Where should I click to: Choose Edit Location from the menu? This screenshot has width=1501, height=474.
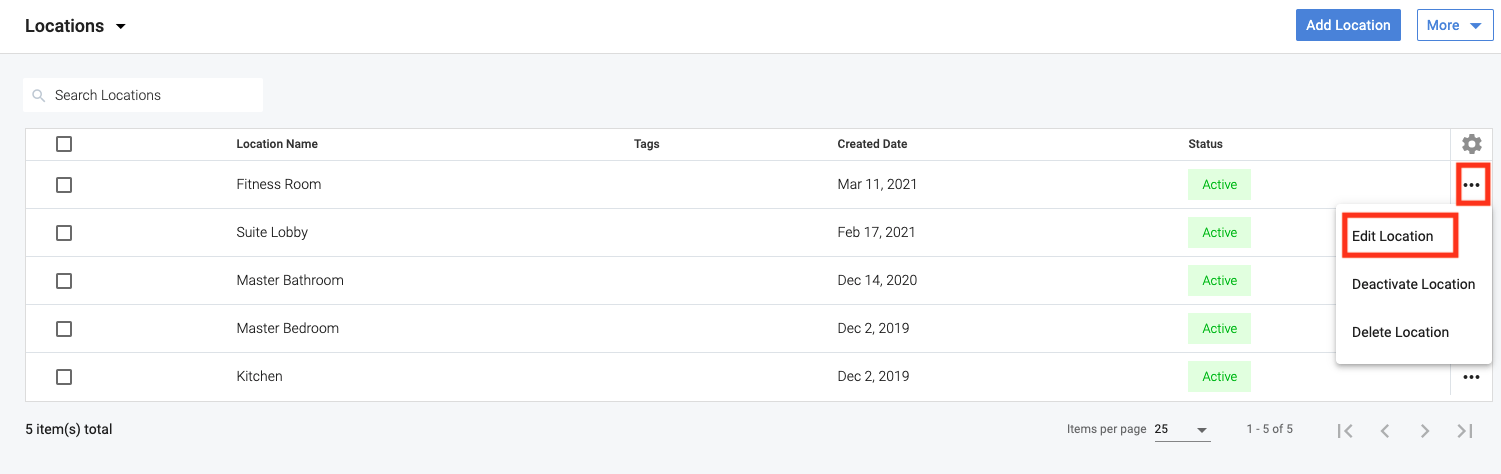[x=1392, y=237]
